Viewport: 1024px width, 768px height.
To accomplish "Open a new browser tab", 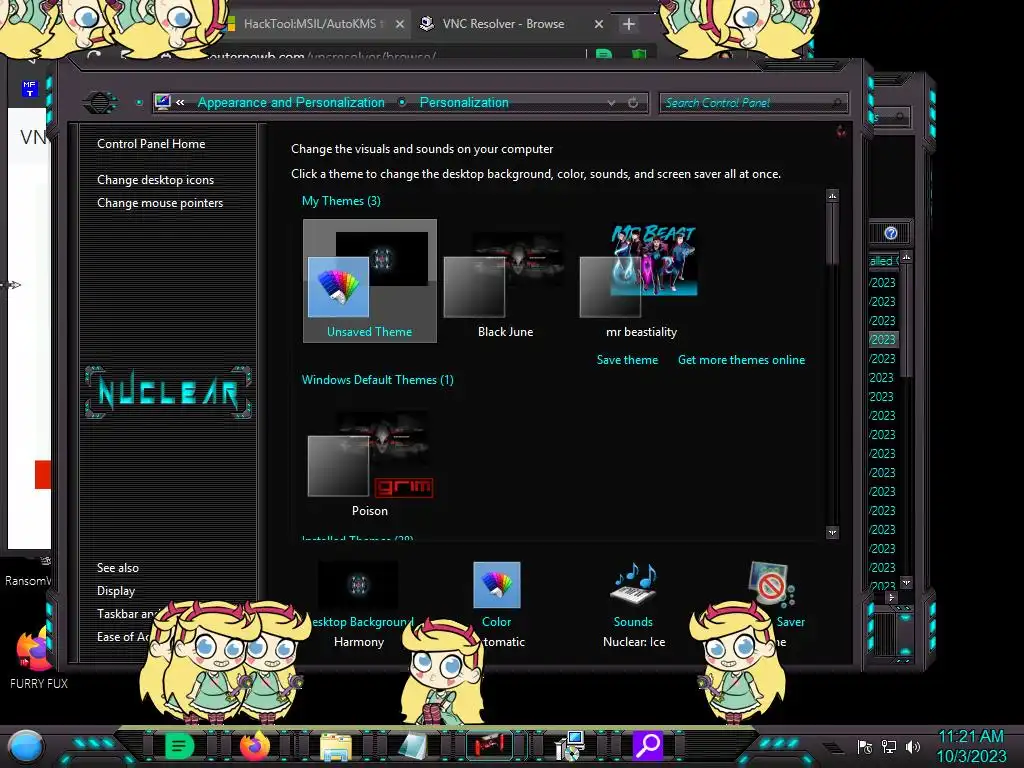I will click(x=628, y=24).
